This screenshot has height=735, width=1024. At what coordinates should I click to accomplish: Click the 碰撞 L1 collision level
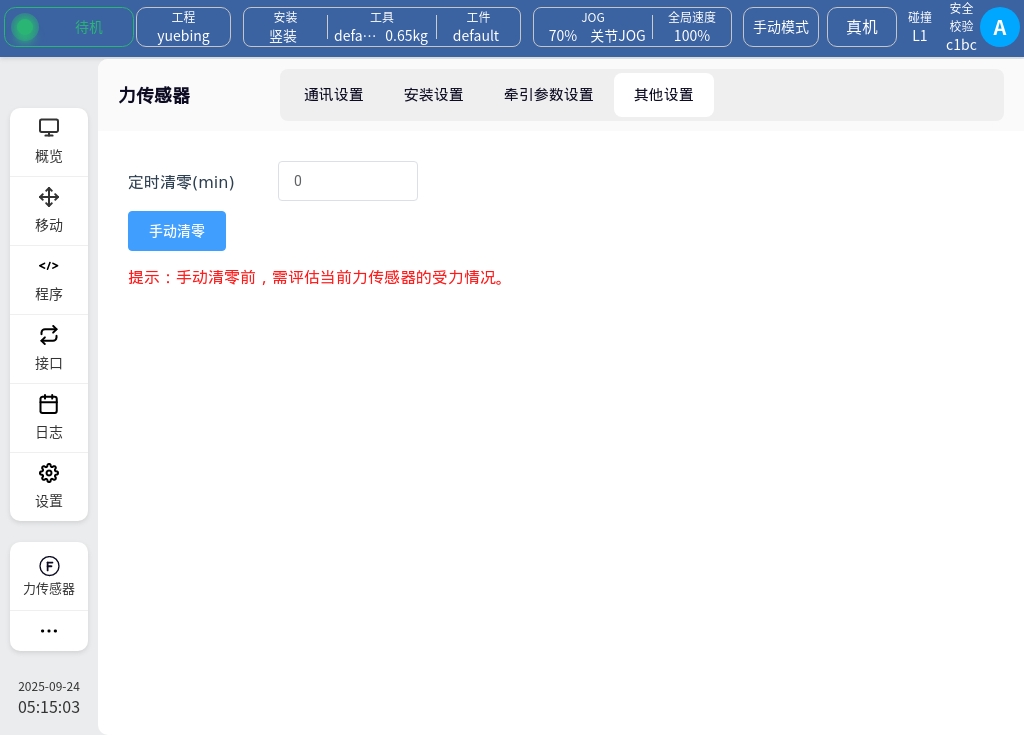pos(920,27)
